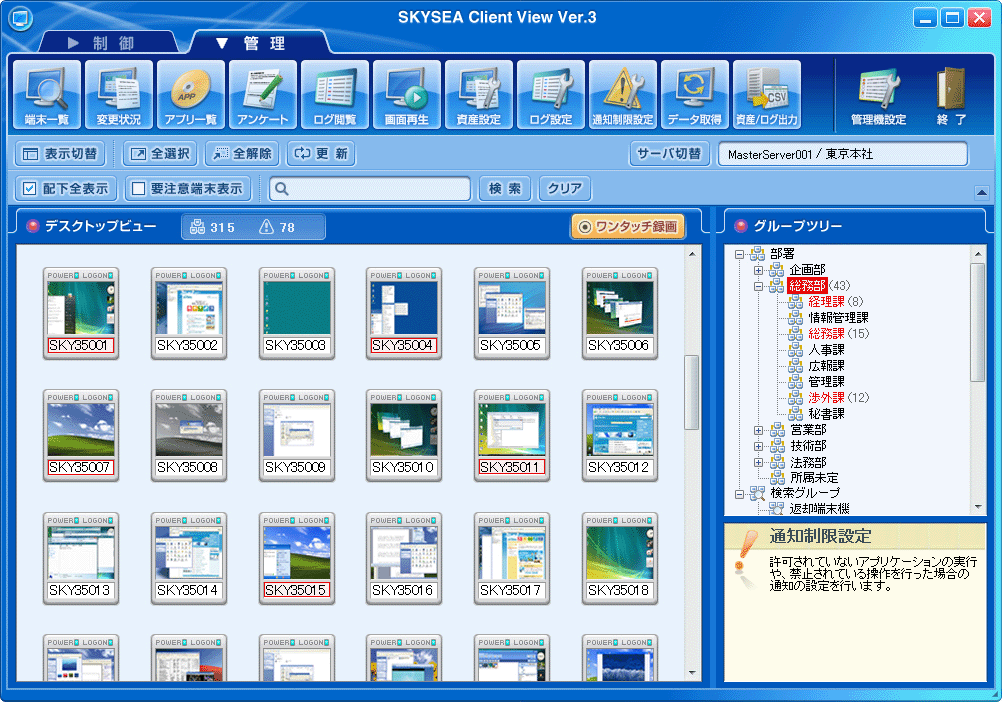Click the クリア clear button
The width and height of the screenshot is (1002, 702).
click(x=565, y=188)
